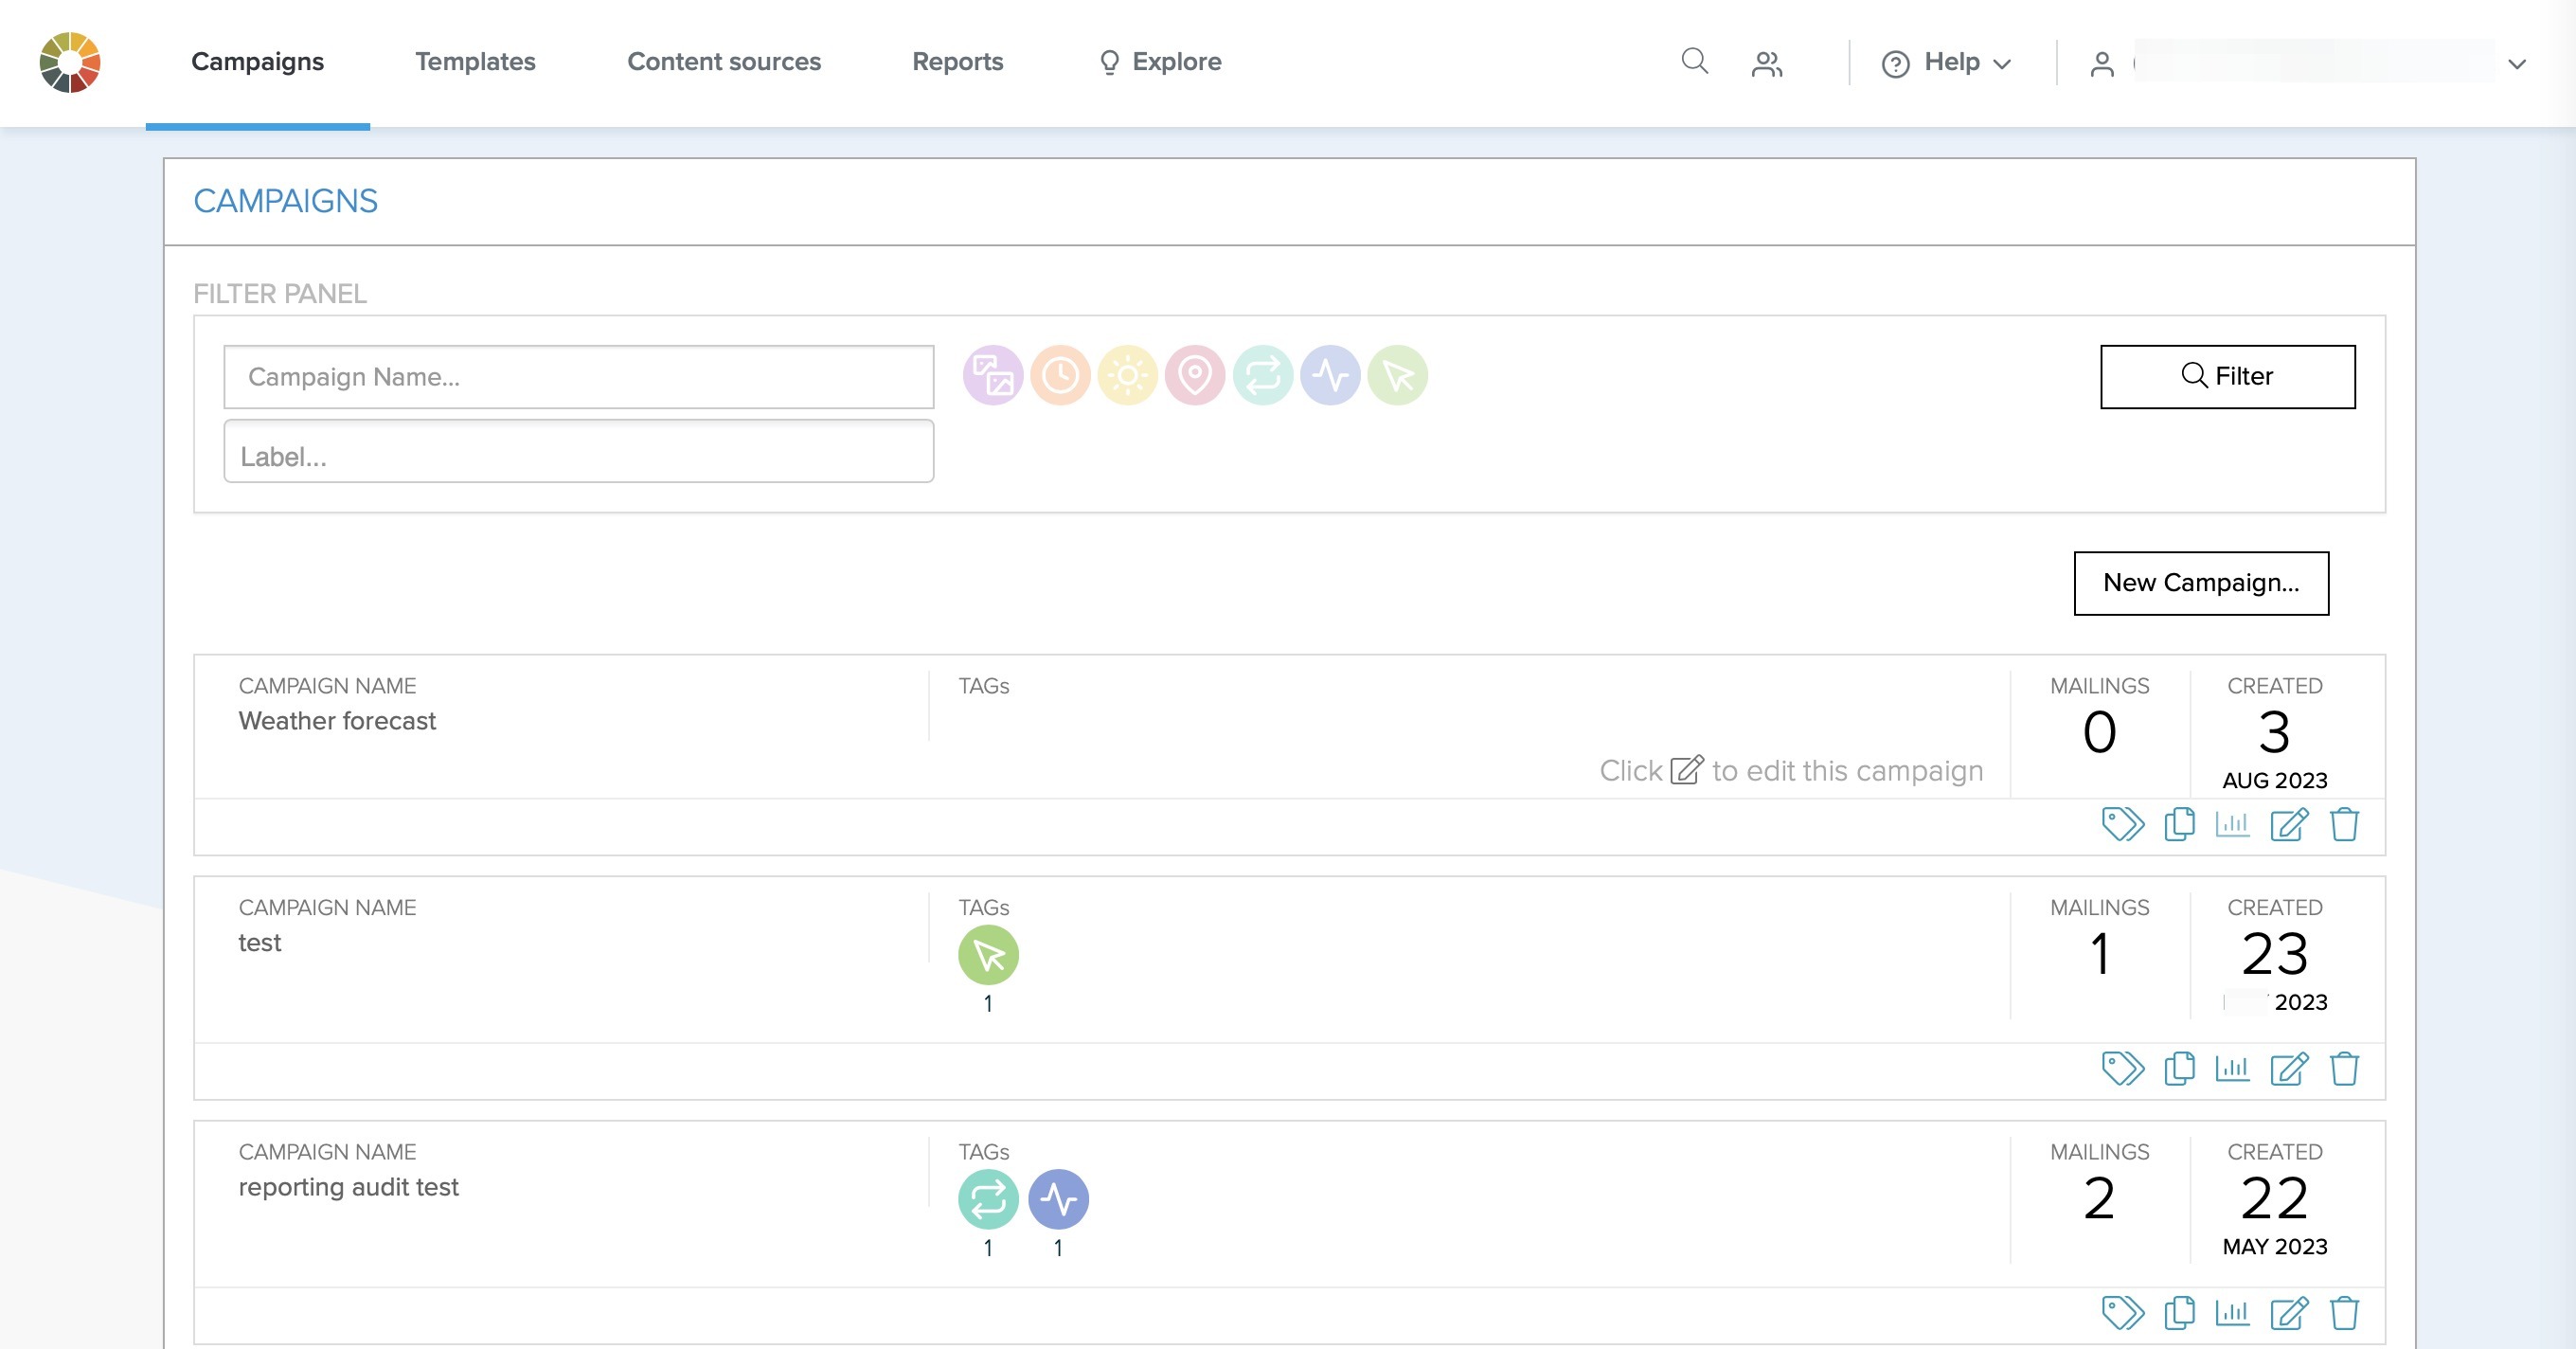Toggle the weather sun tag filter

[x=1127, y=376]
